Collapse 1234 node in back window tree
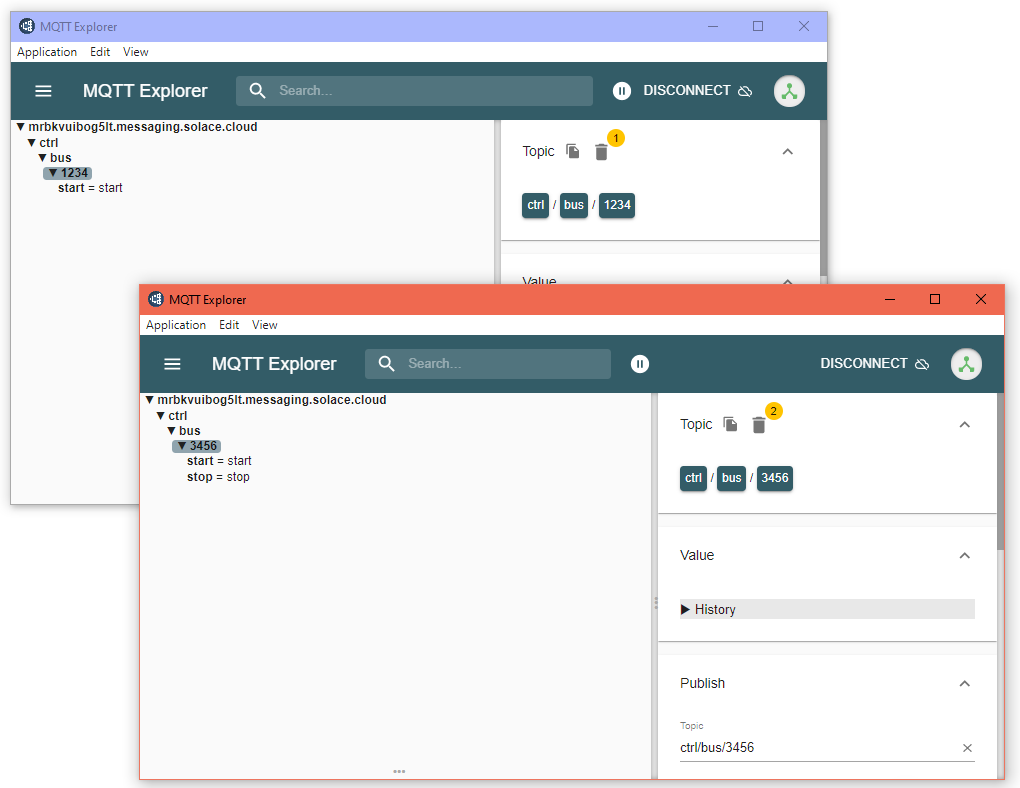 [x=53, y=173]
